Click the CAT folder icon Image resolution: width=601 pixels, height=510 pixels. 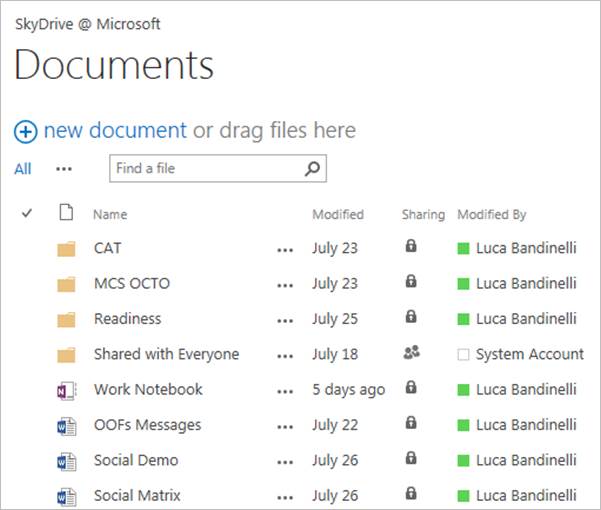click(x=66, y=249)
